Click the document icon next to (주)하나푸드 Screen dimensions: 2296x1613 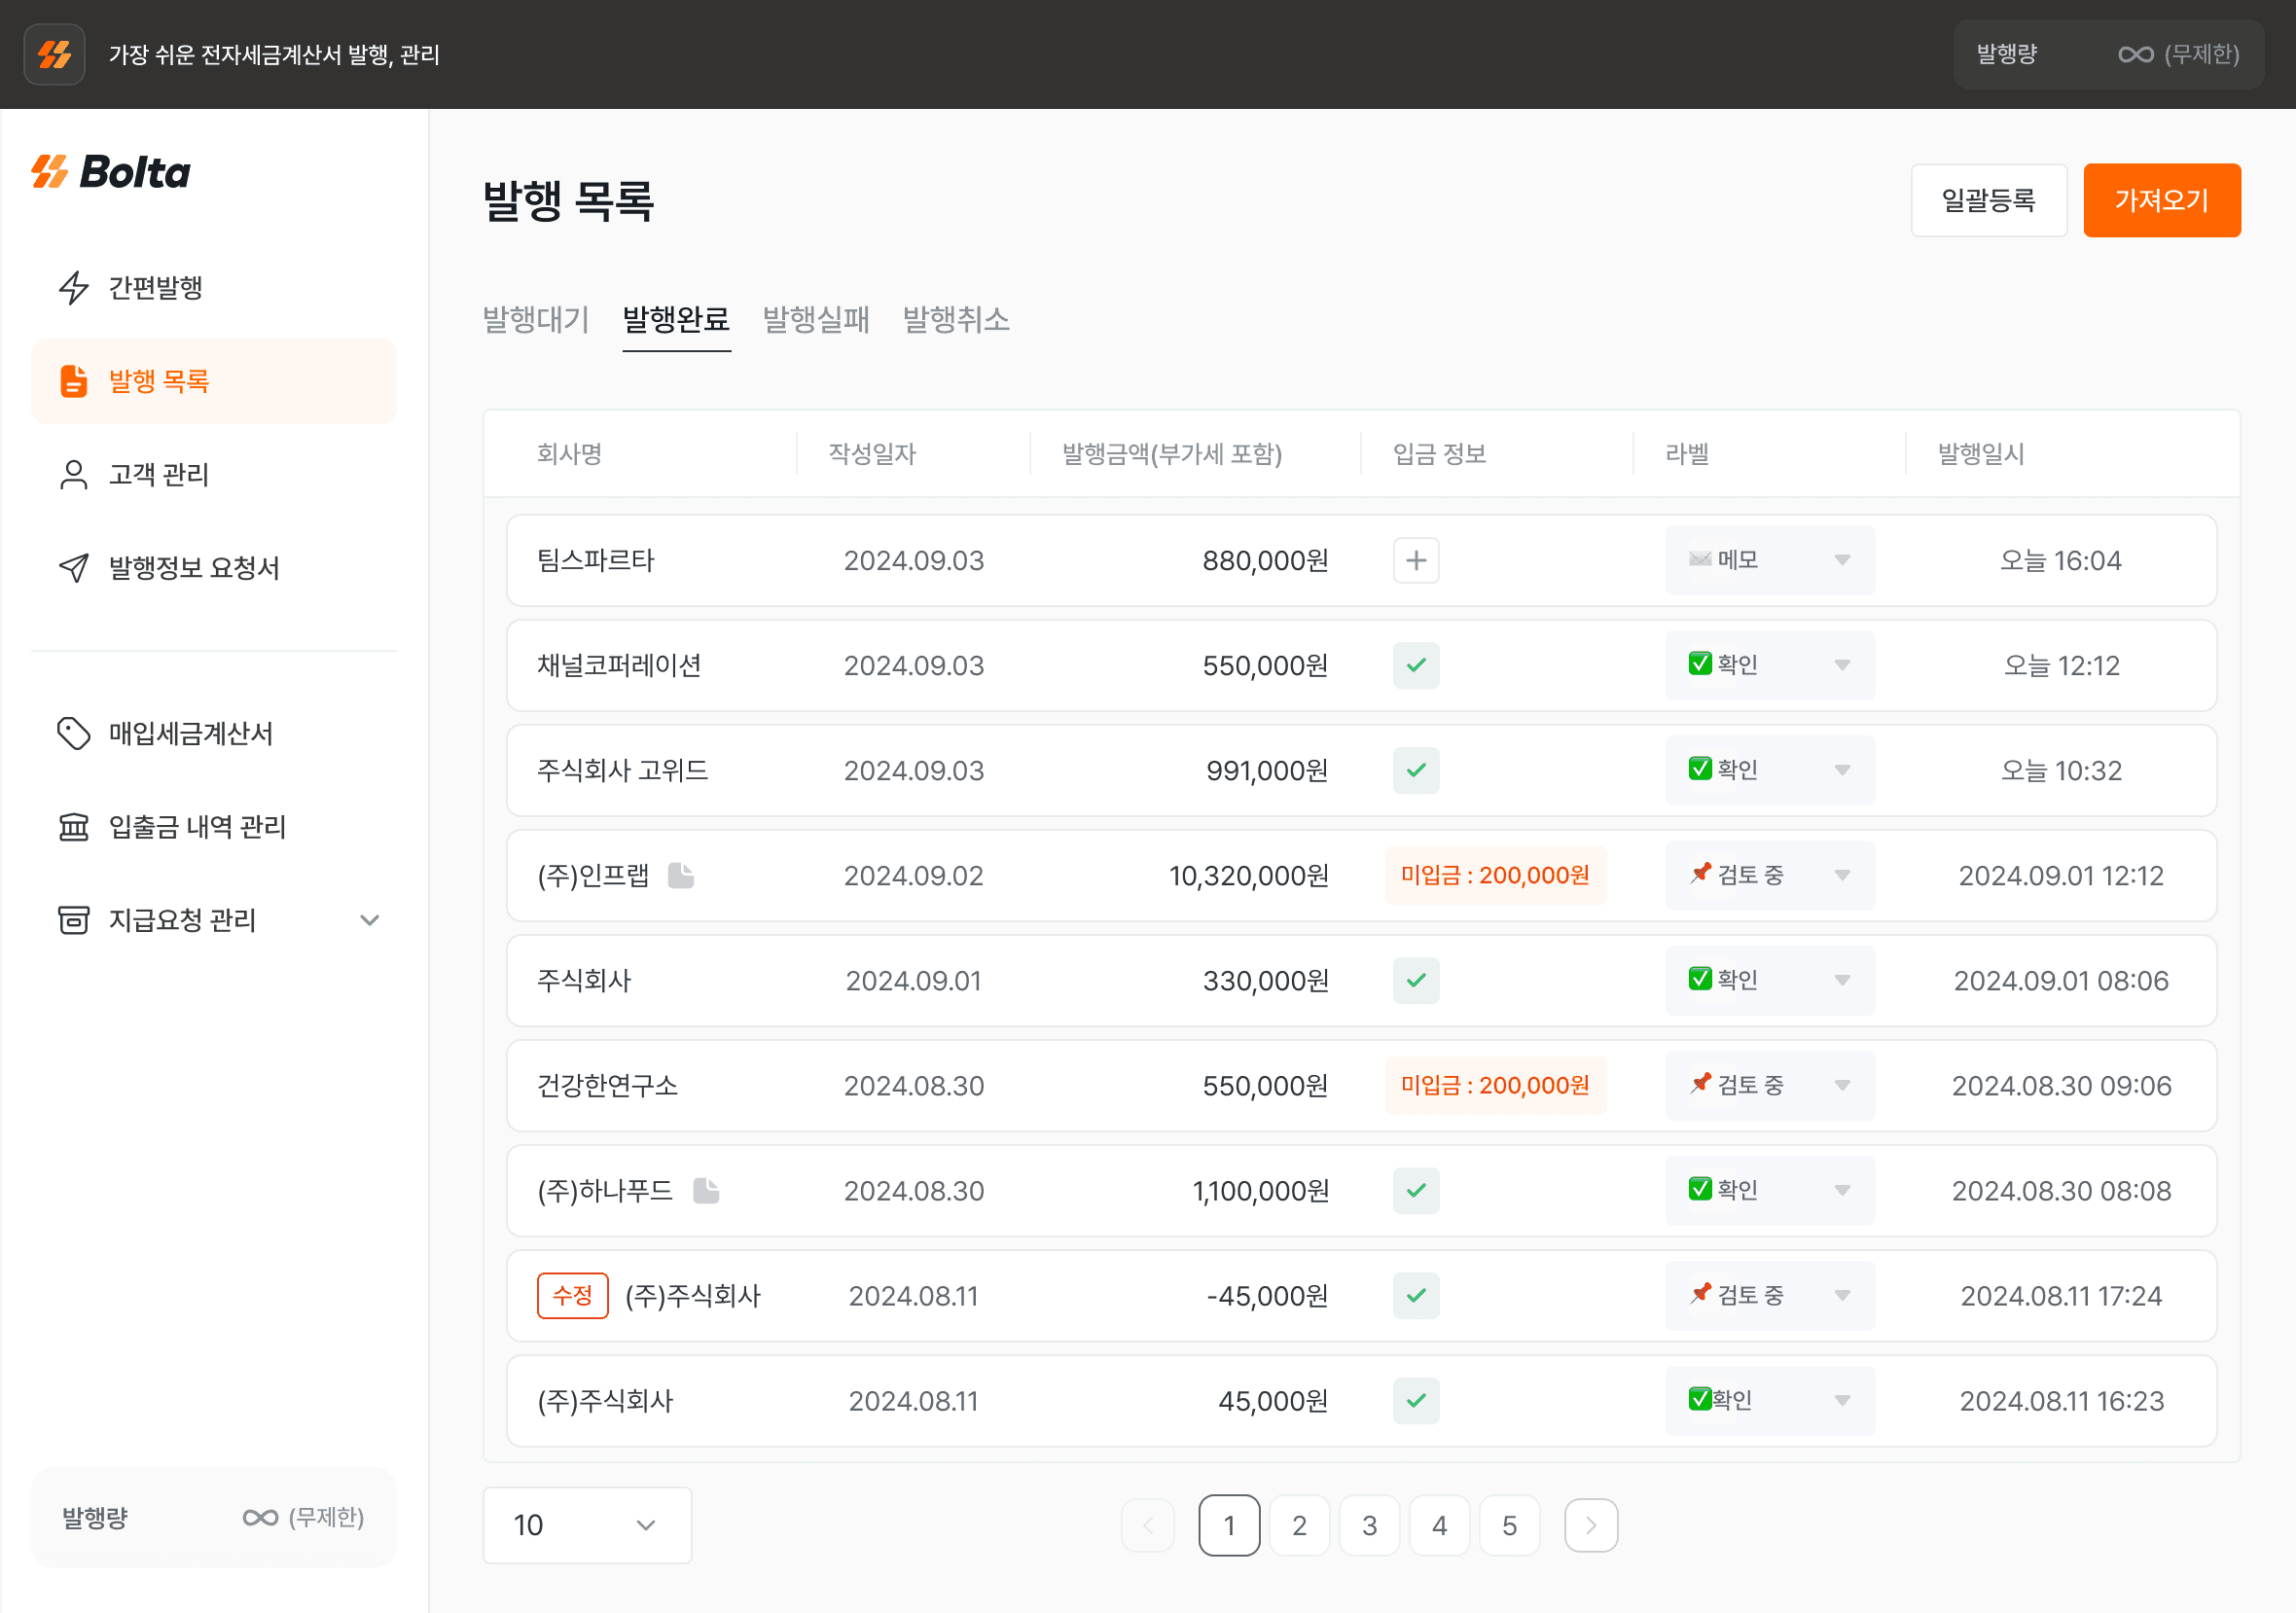707,1191
